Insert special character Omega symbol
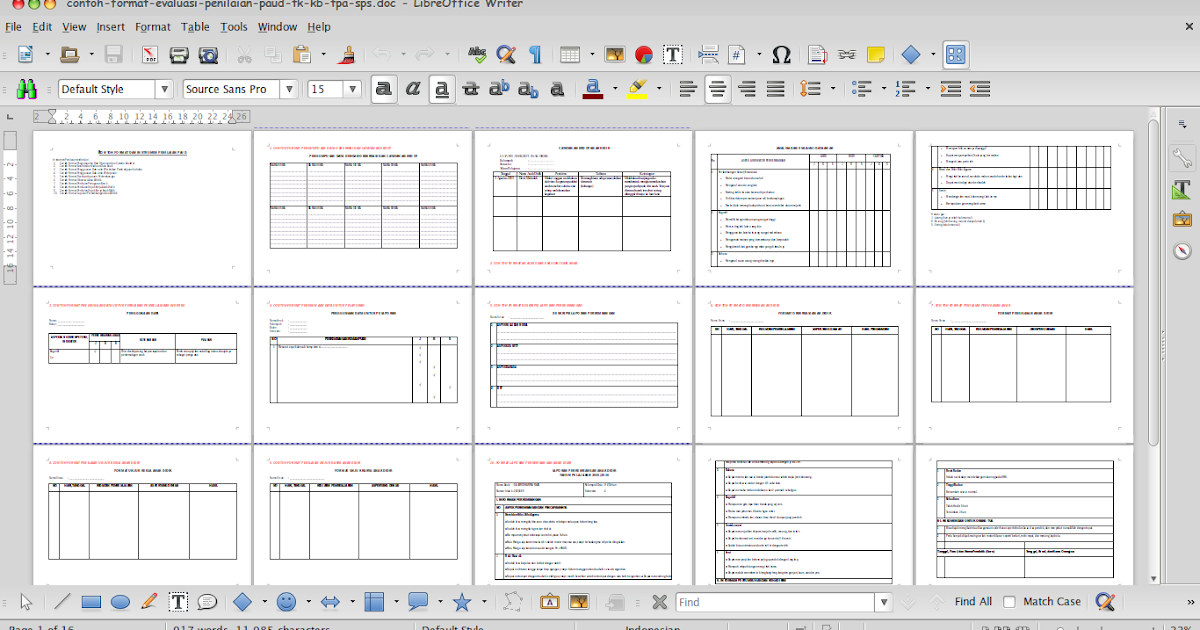 tap(782, 54)
